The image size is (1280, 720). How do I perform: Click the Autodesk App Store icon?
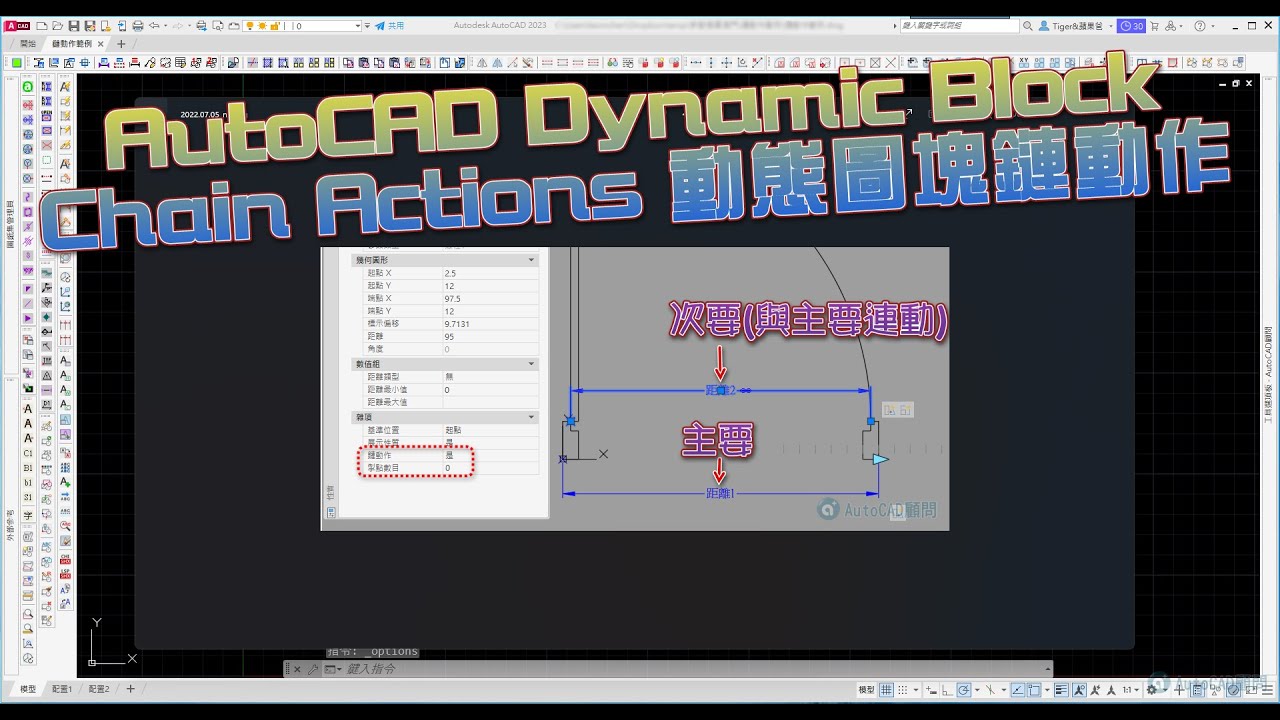pyautogui.click(x=1172, y=25)
